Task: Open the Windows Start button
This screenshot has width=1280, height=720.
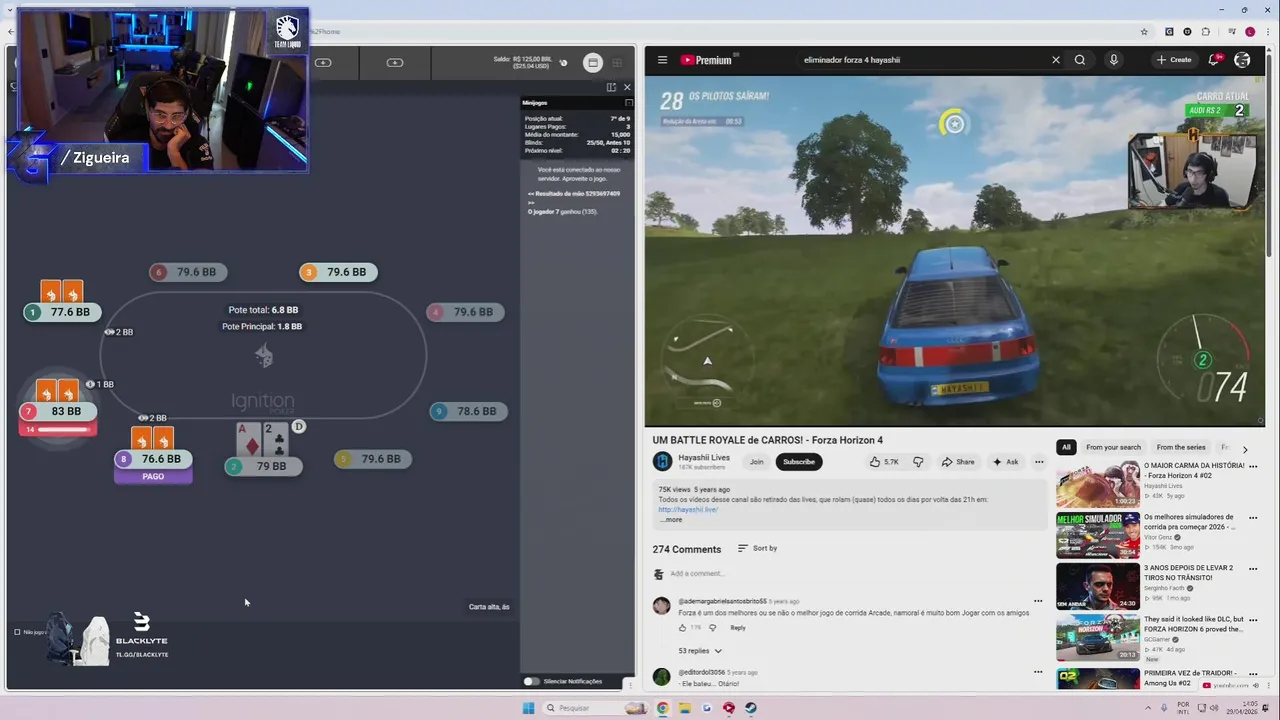Action: pyautogui.click(x=528, y=708)
